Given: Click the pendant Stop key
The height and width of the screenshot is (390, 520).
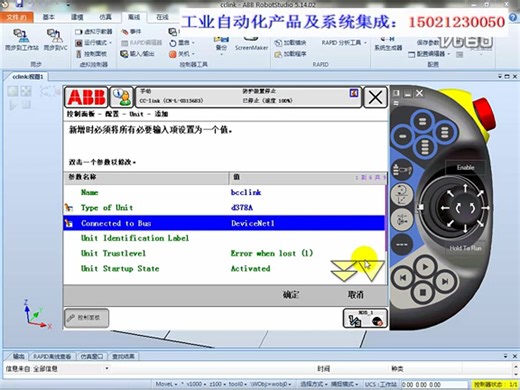Looking at the screenshot, I should (x=423, y=293).
